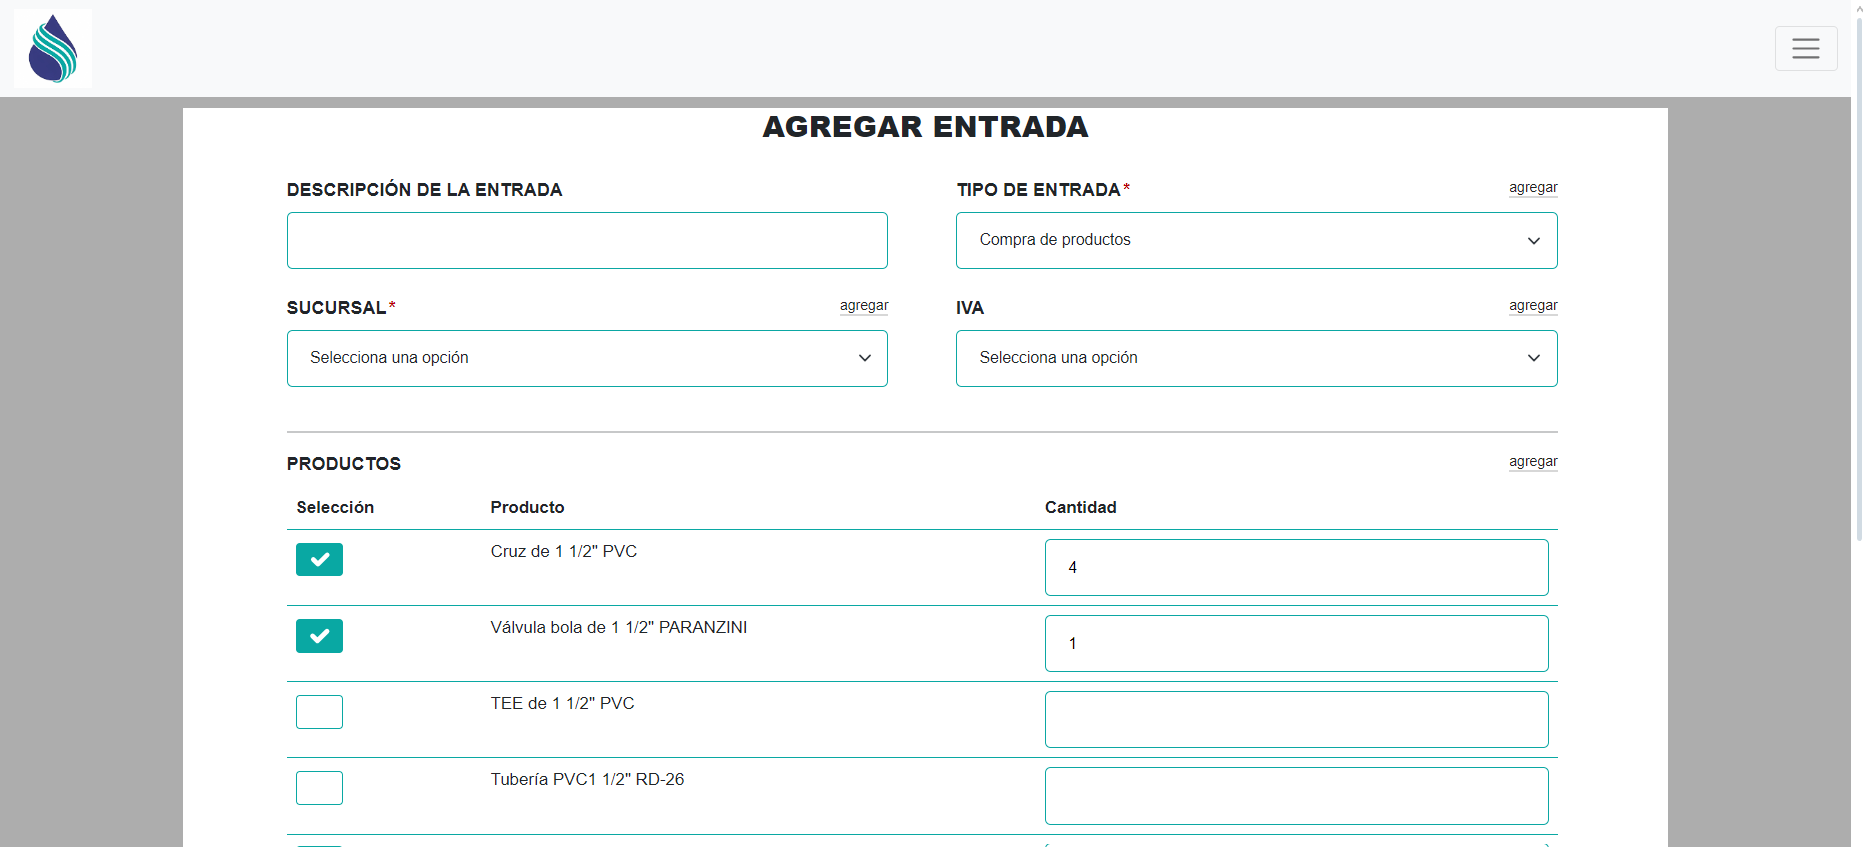Focus the Descripción de la Entrada field
The image size is (1867, 847).
coord(587,240)
